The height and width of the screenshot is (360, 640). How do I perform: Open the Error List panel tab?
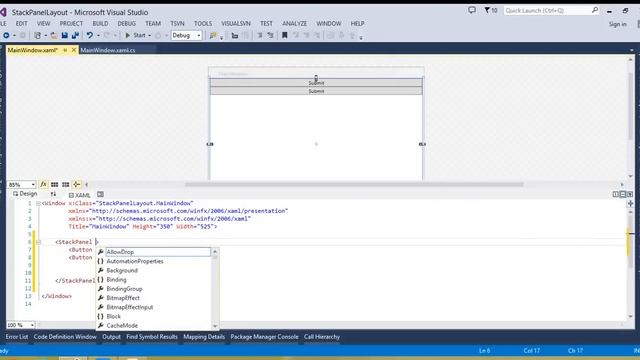tap(17, 337)
